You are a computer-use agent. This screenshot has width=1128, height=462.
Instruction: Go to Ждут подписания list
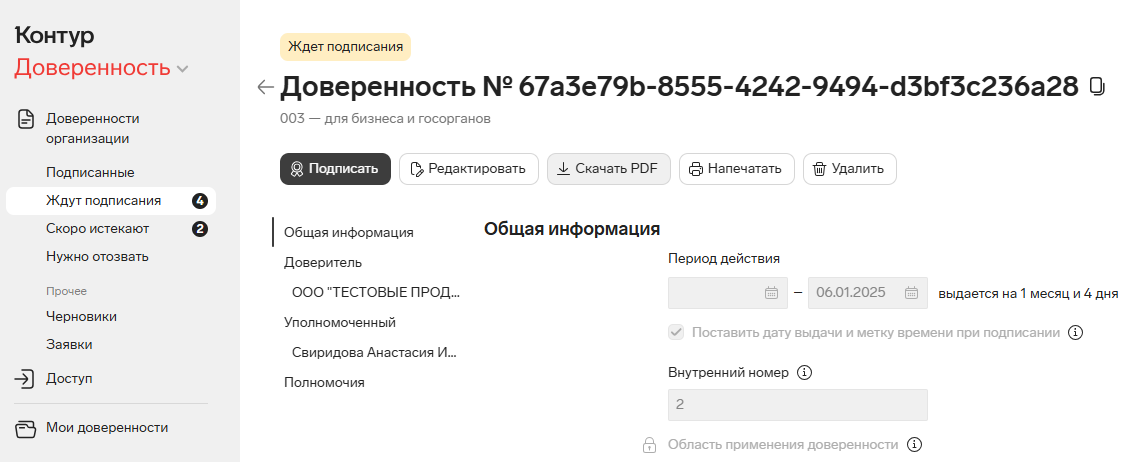(x=111, y=201)
